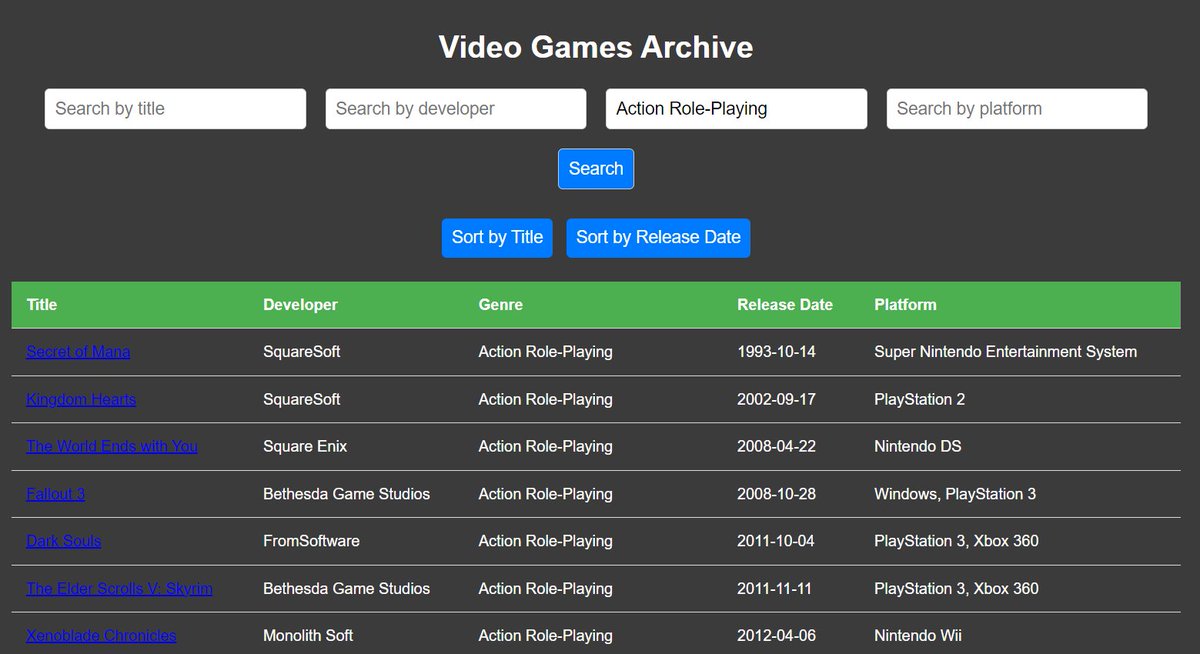Click the Title column header

click(42, 305)
